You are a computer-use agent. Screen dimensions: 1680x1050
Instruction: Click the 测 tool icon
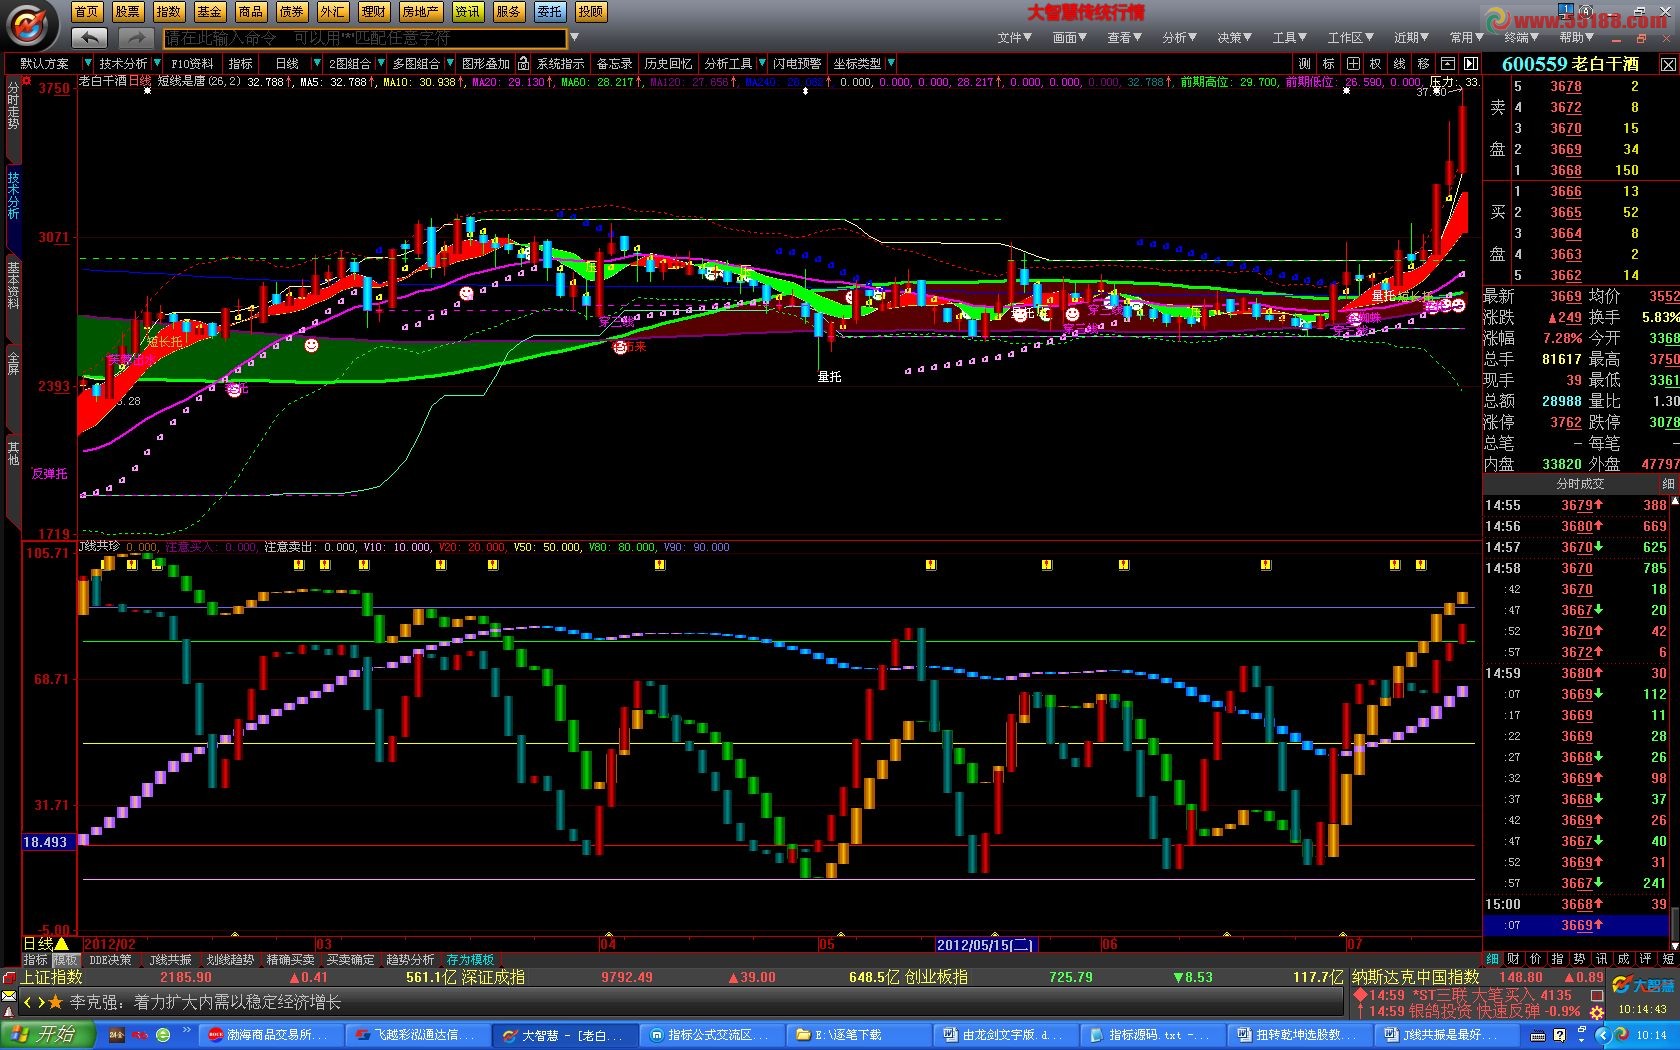point(1305,63)
